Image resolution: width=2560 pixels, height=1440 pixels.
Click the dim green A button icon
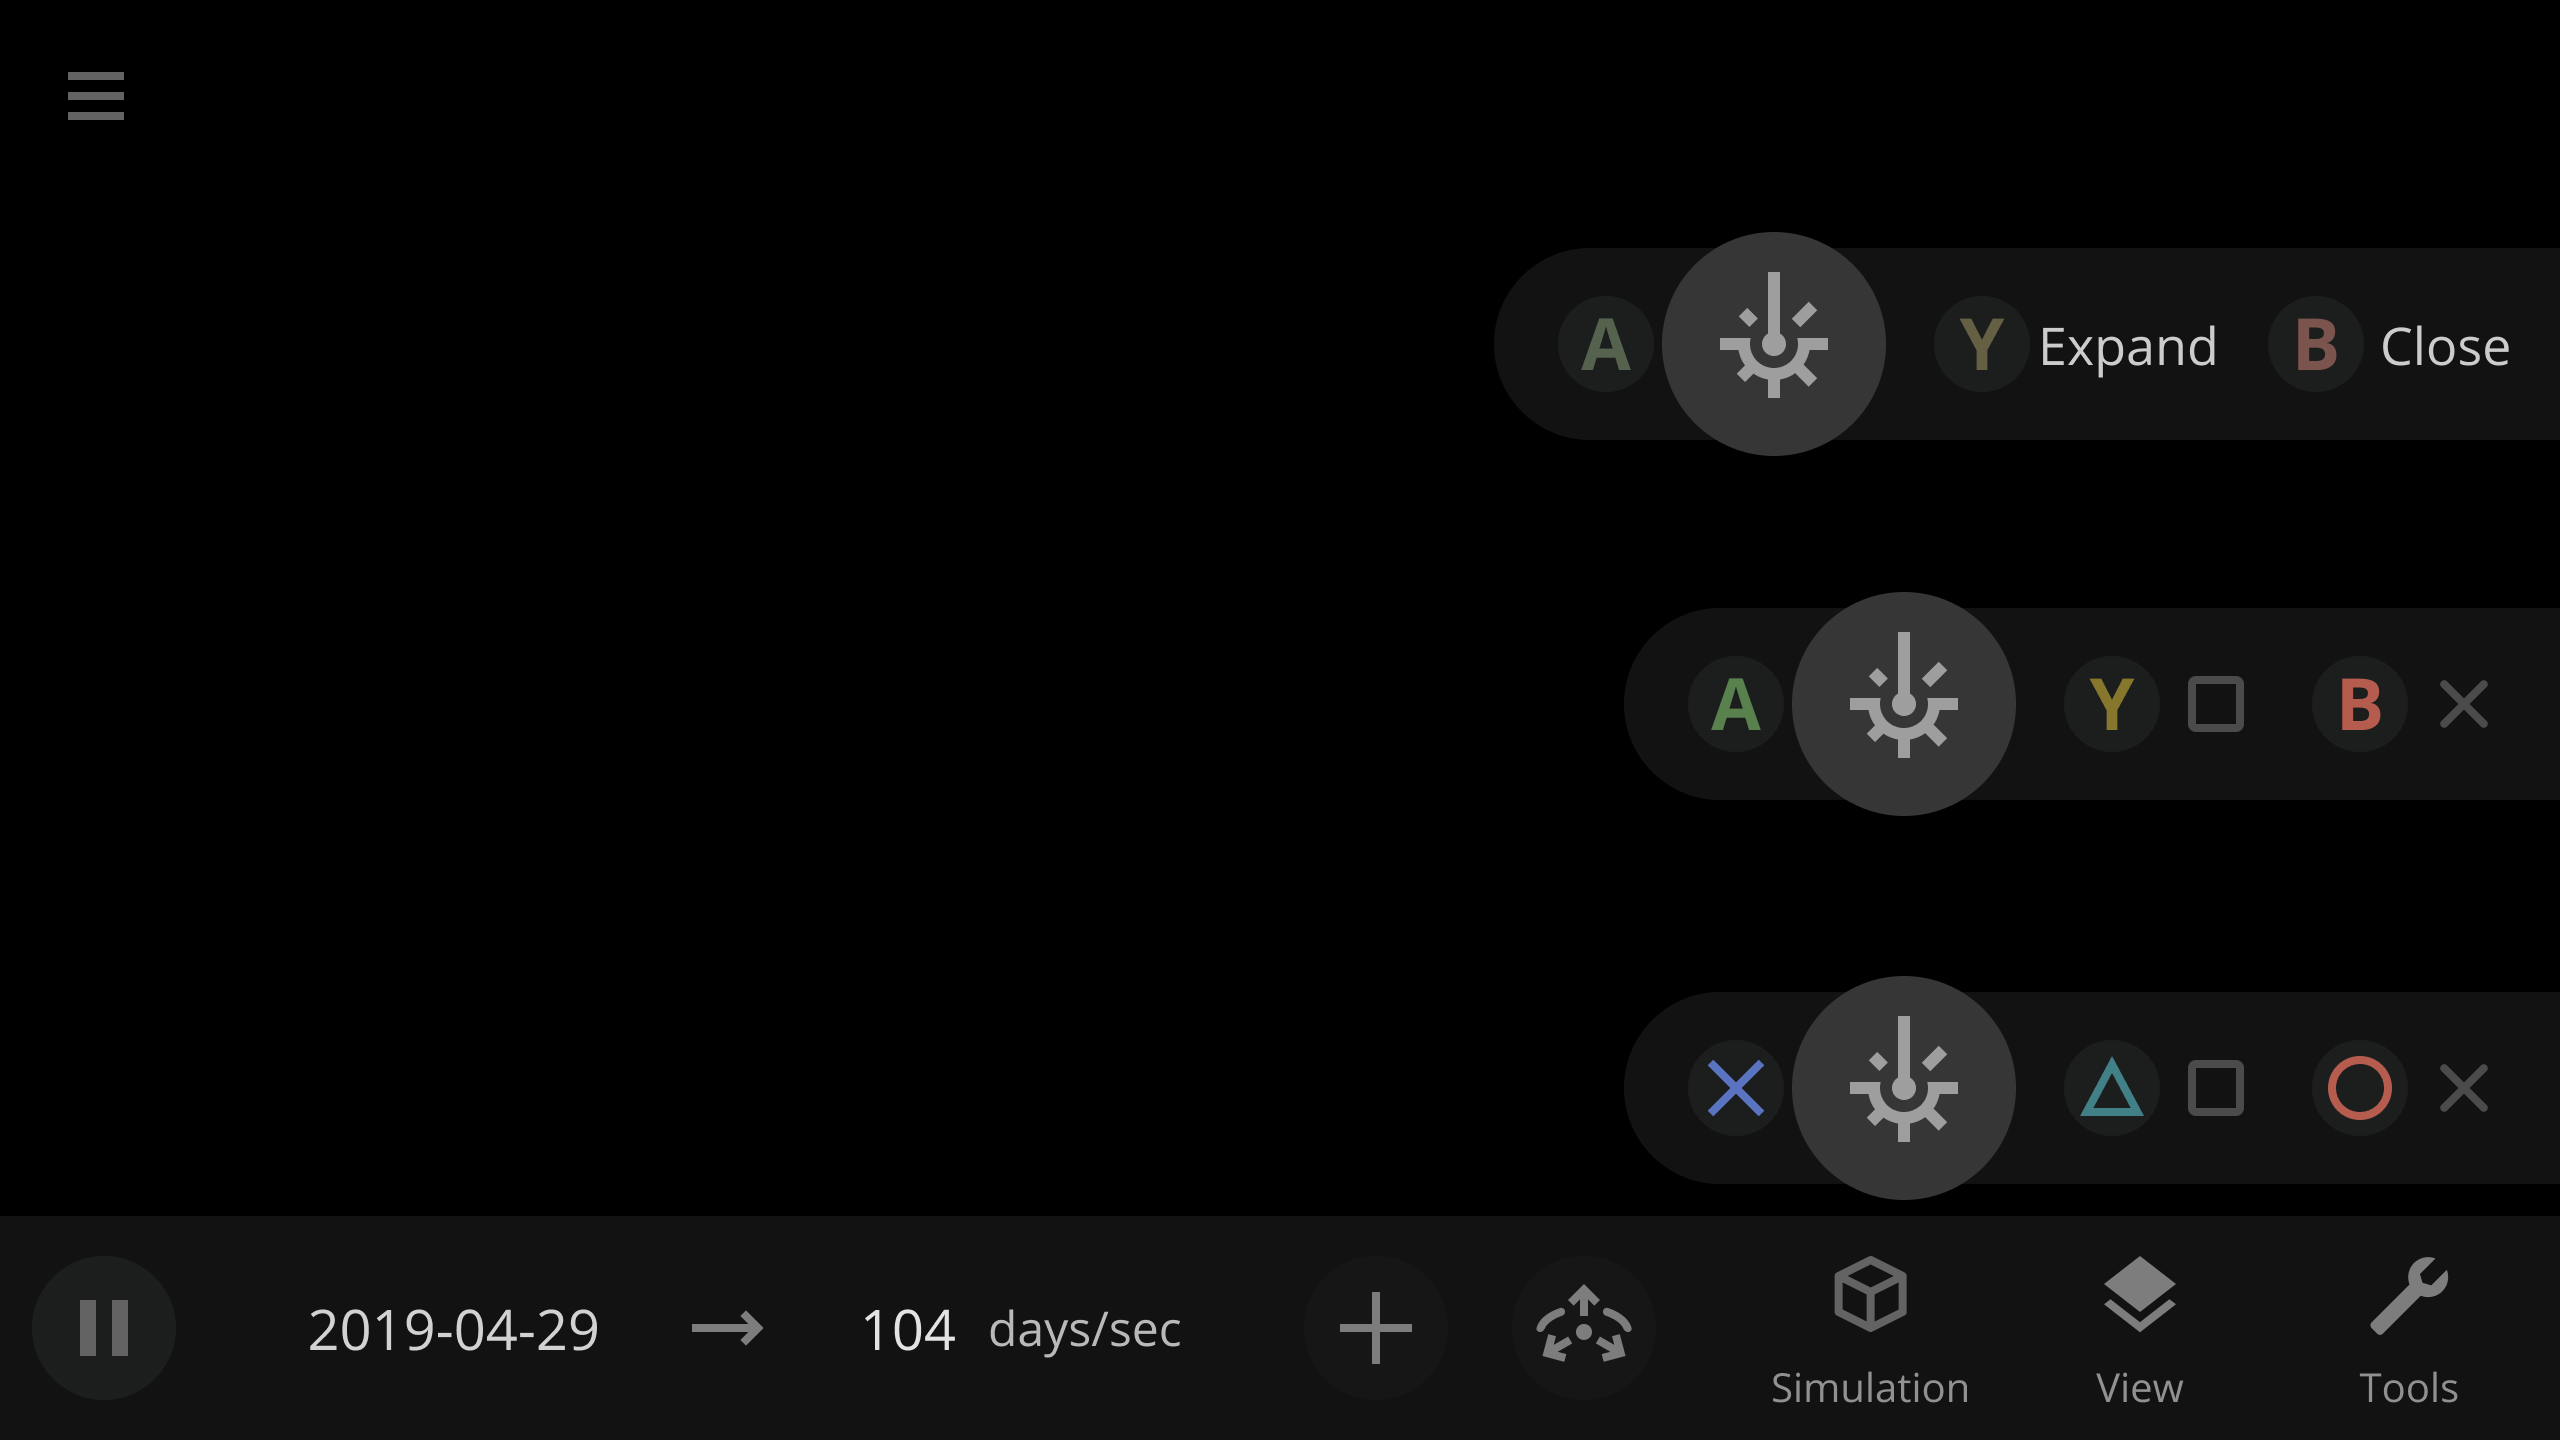1606,344
